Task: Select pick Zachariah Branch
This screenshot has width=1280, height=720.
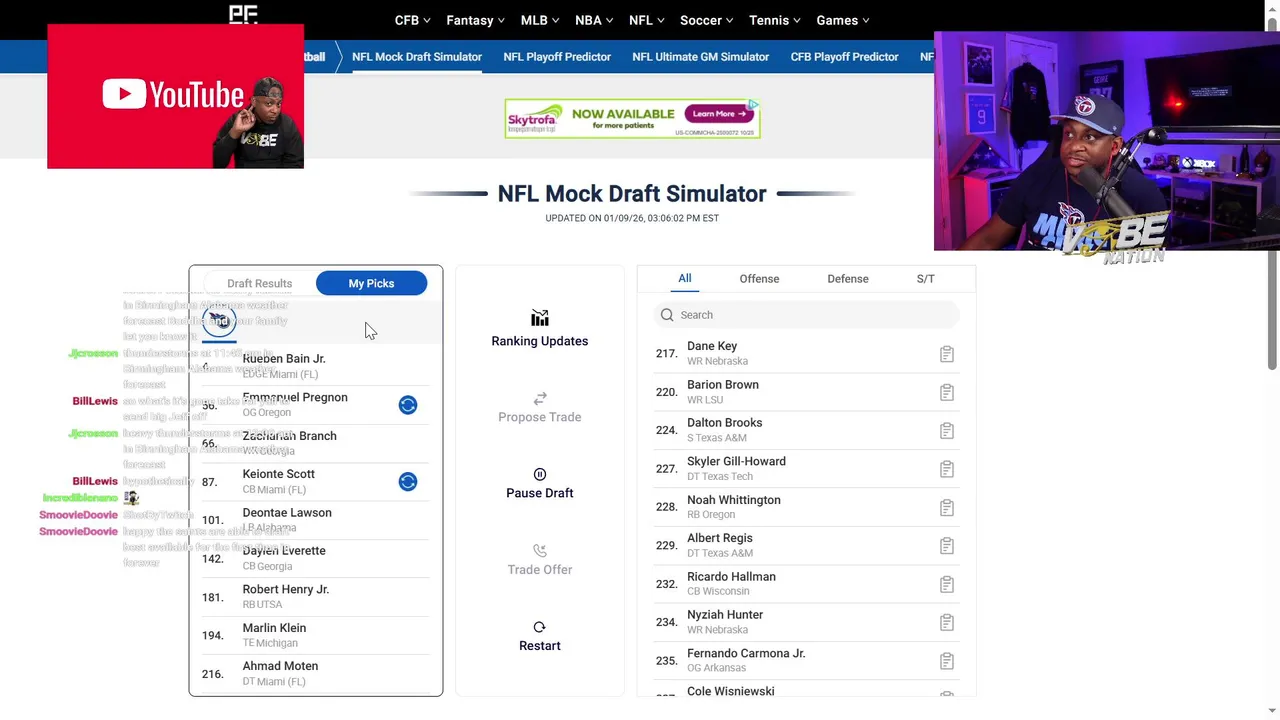Action: tap(289, 436)
